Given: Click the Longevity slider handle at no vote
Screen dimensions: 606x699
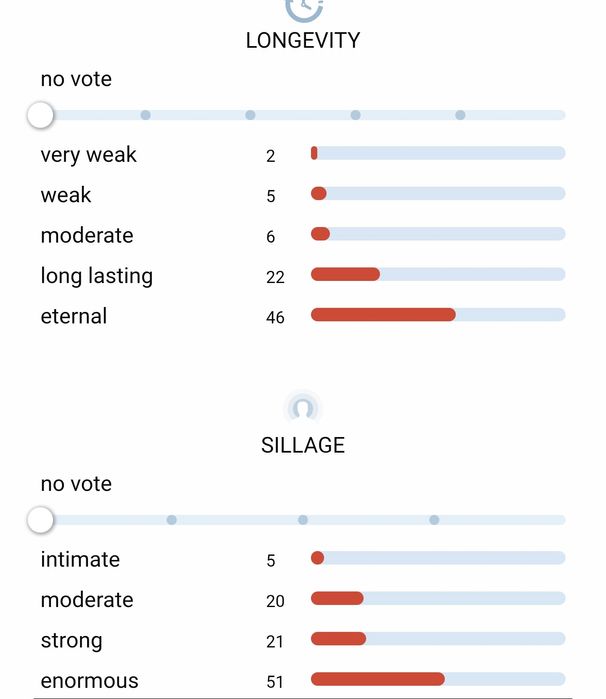Looking at the screenshot, I should 40,115.
